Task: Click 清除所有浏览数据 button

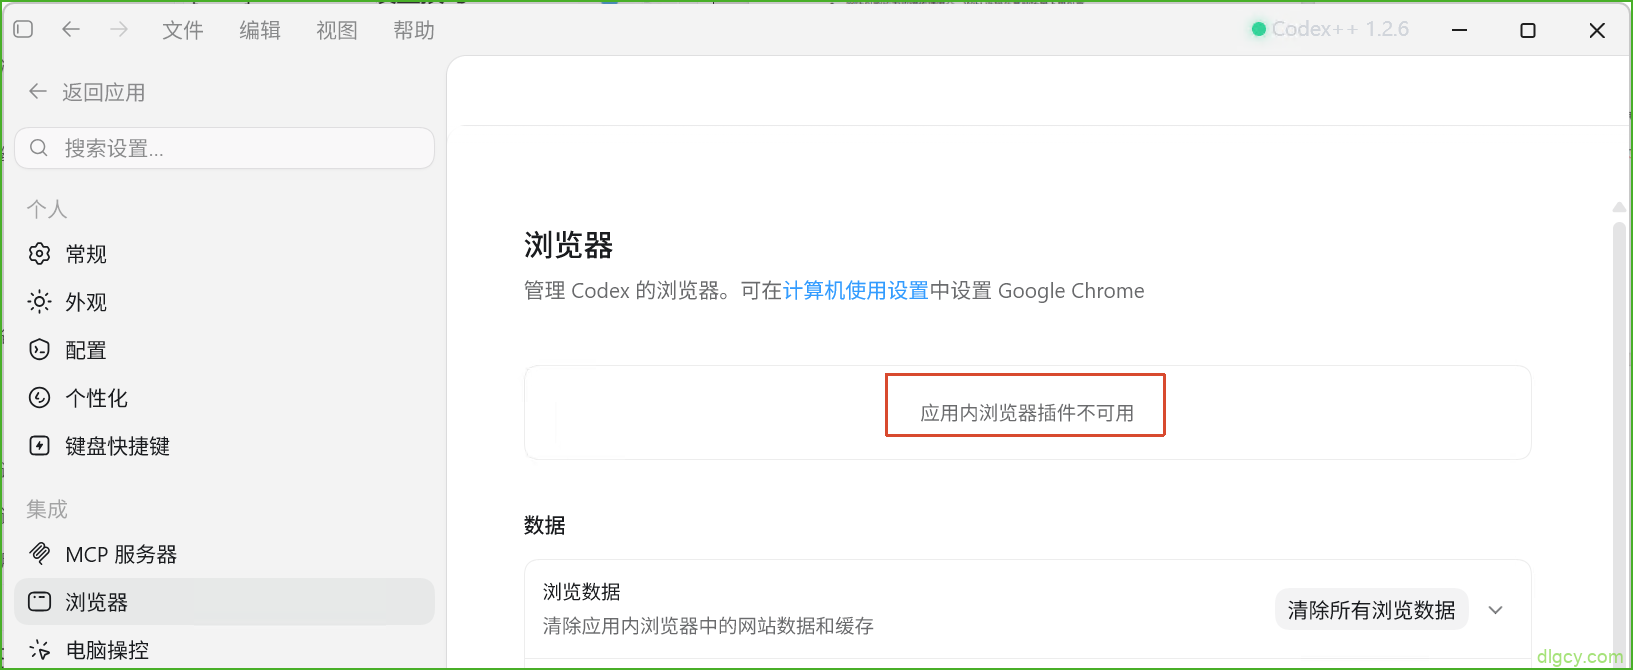Action: pos(1372,610)
